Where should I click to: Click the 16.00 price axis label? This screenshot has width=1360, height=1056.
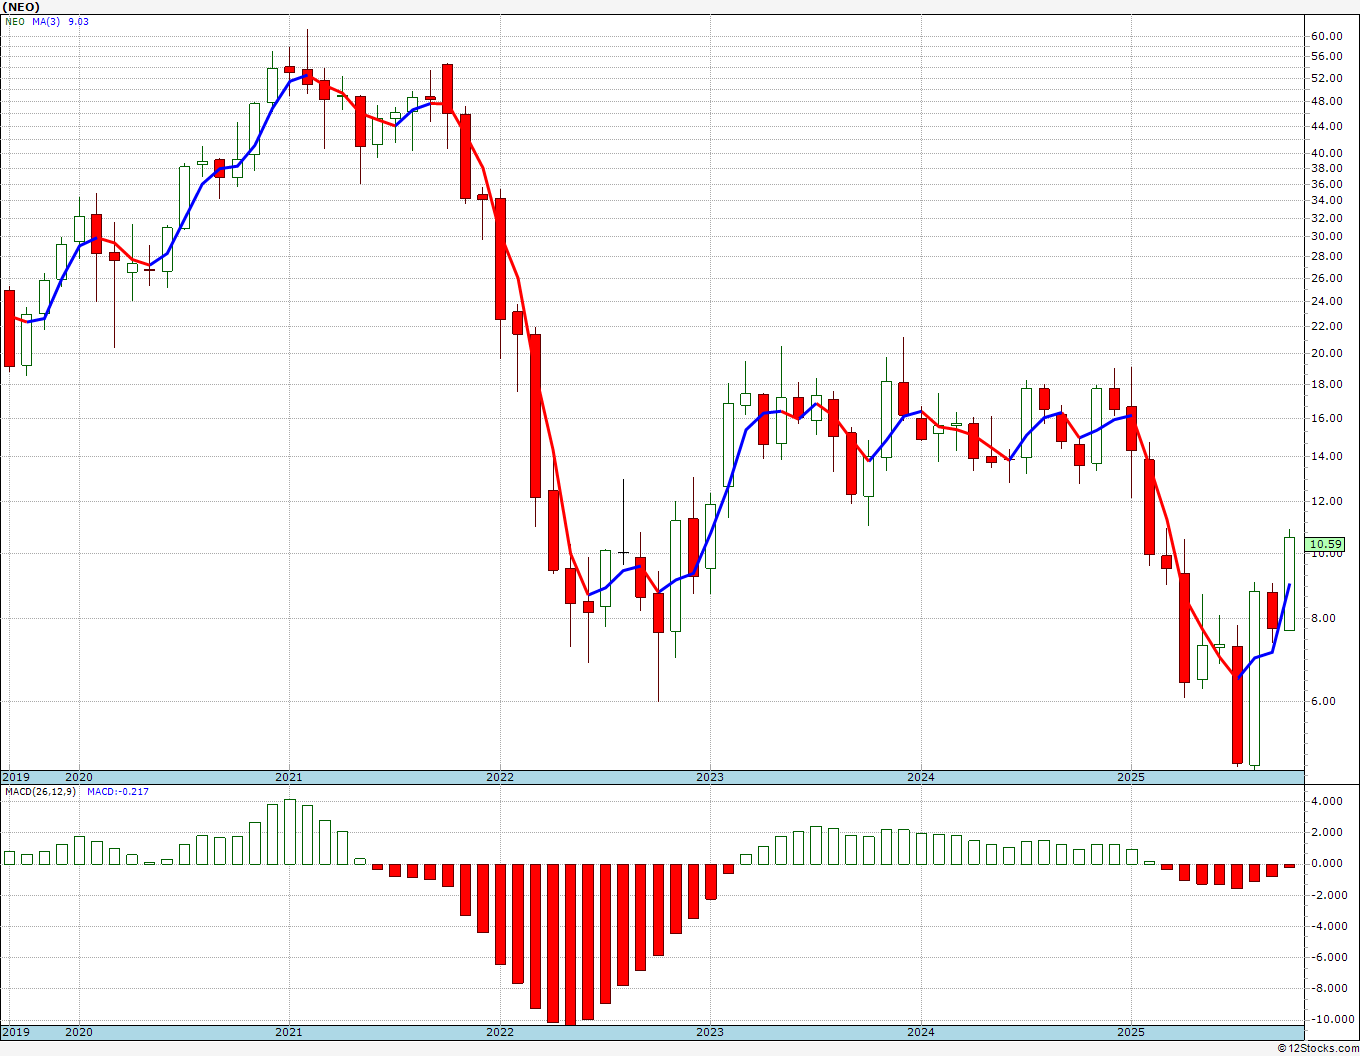pos(1326,418)
